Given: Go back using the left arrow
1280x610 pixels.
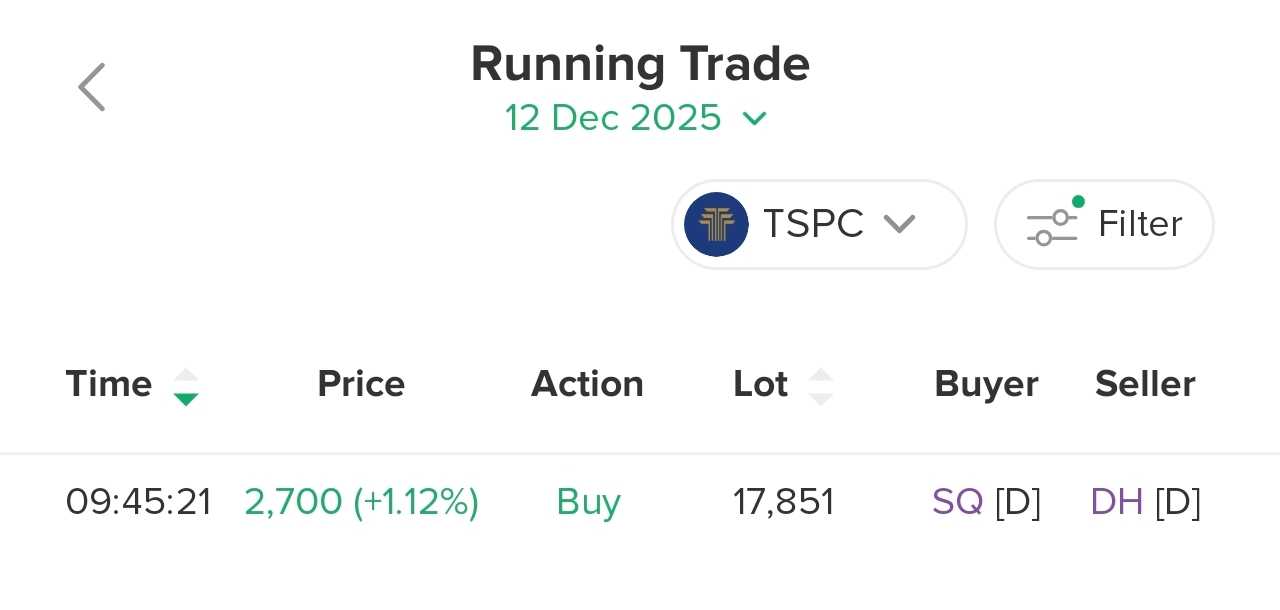Looking at the screenshot, I should pyautogui.click(x=92, y=87).
